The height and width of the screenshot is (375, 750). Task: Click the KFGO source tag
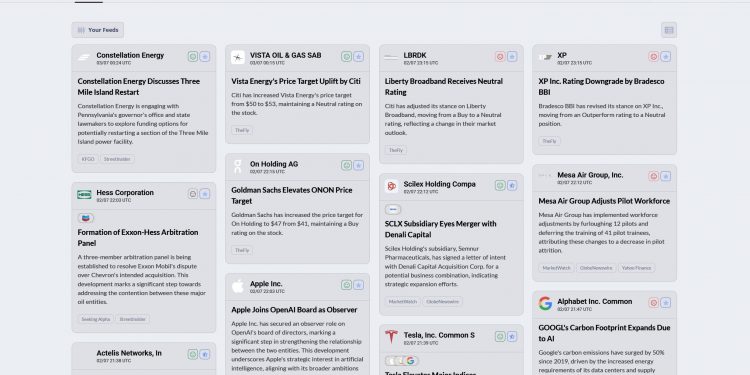point(88,159)
